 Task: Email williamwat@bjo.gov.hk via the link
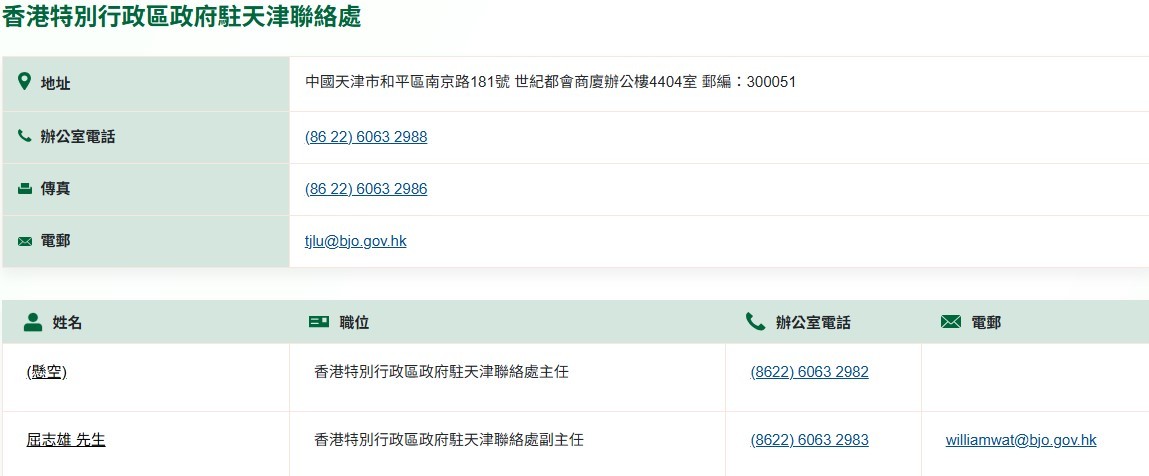point(1021,440)
